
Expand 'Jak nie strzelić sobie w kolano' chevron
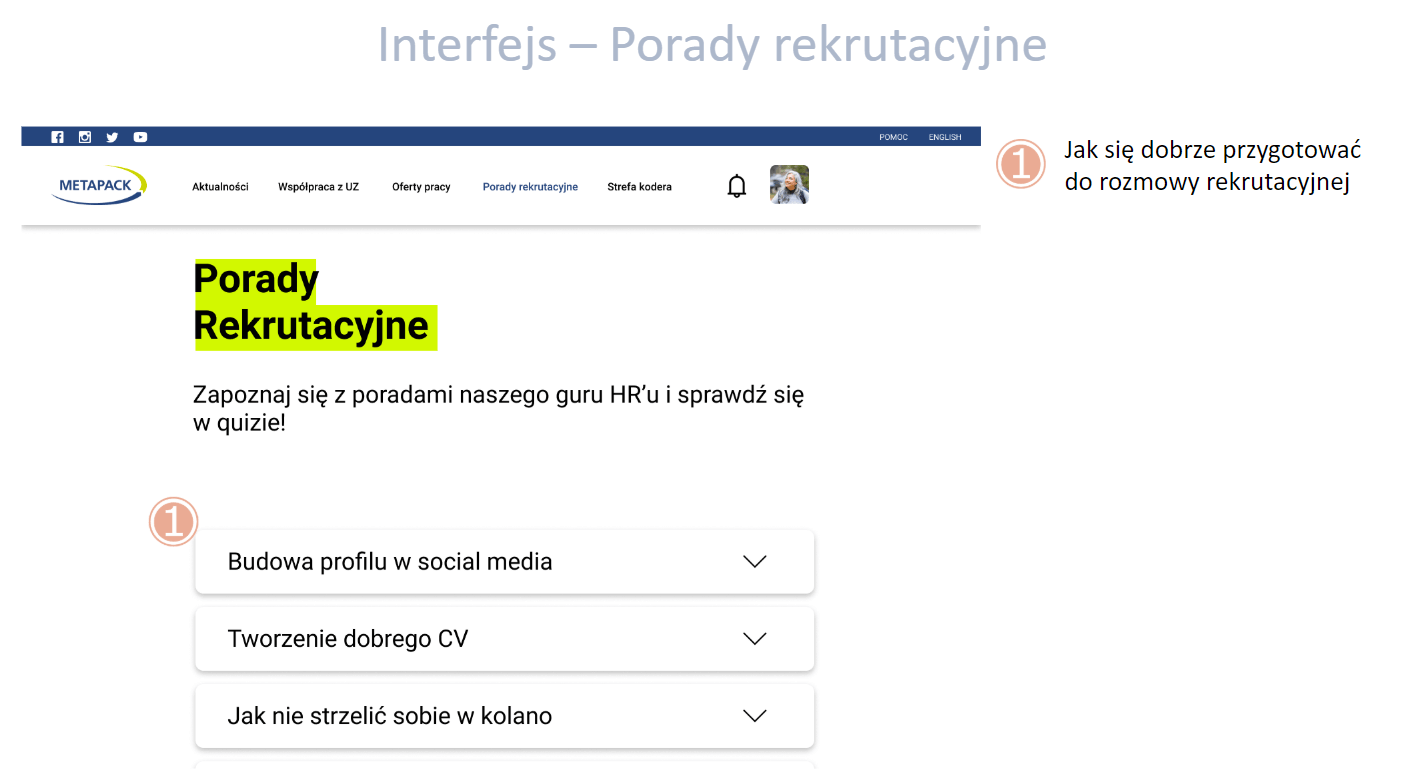coord(755,716)
